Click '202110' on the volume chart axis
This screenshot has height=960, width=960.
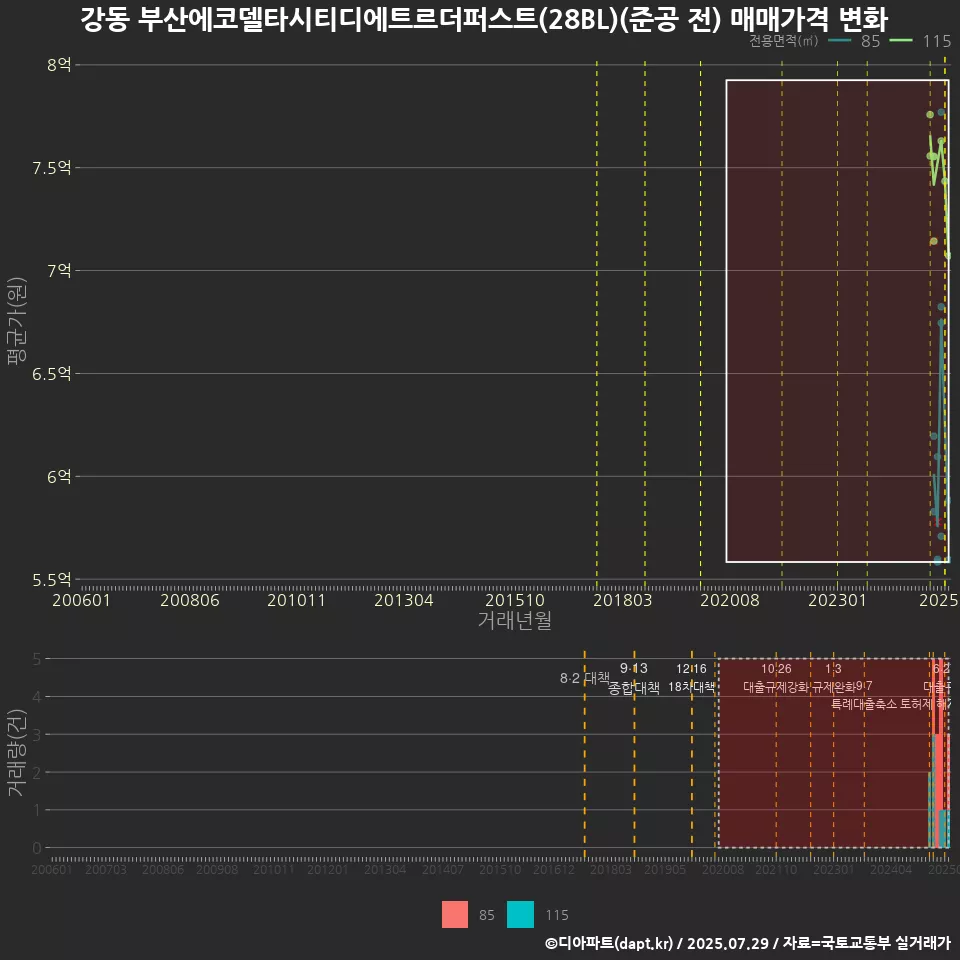[x=776, y=869]
